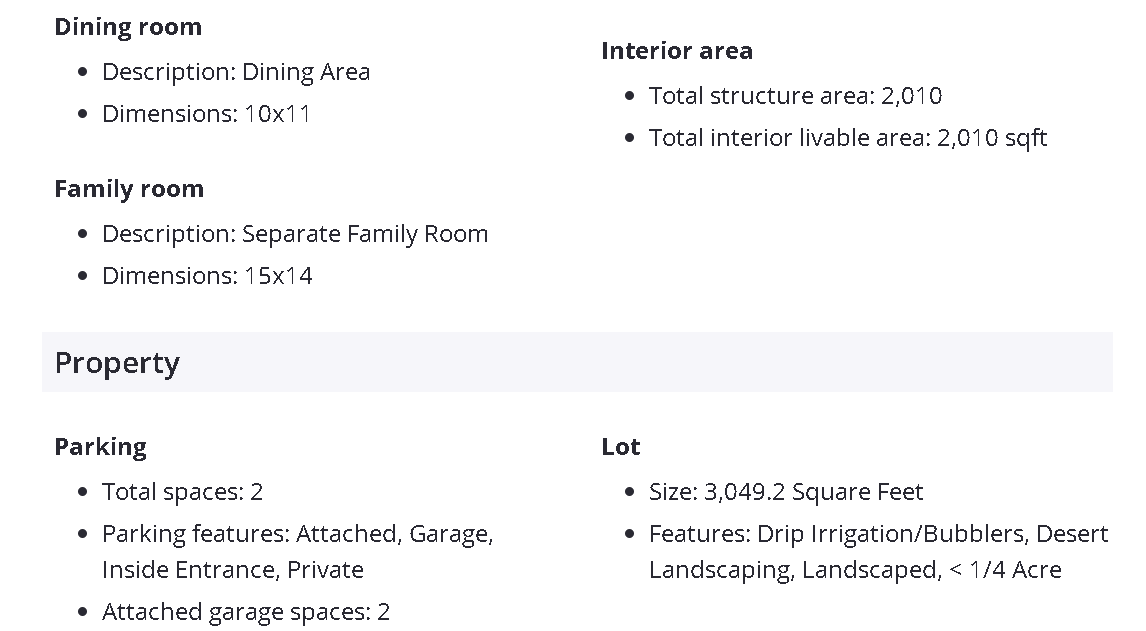Click the Parking heading
Viewport: 1146px width, 631px height.
pyautogui.click(x=100, y=447)
